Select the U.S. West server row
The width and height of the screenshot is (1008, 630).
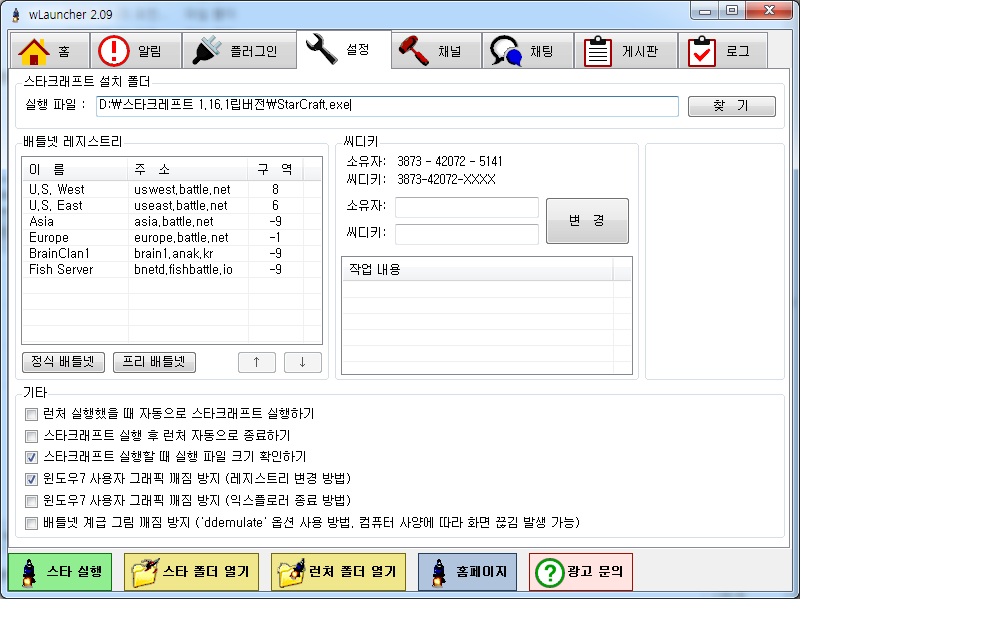pyautogui.click(x=172, y=190)
